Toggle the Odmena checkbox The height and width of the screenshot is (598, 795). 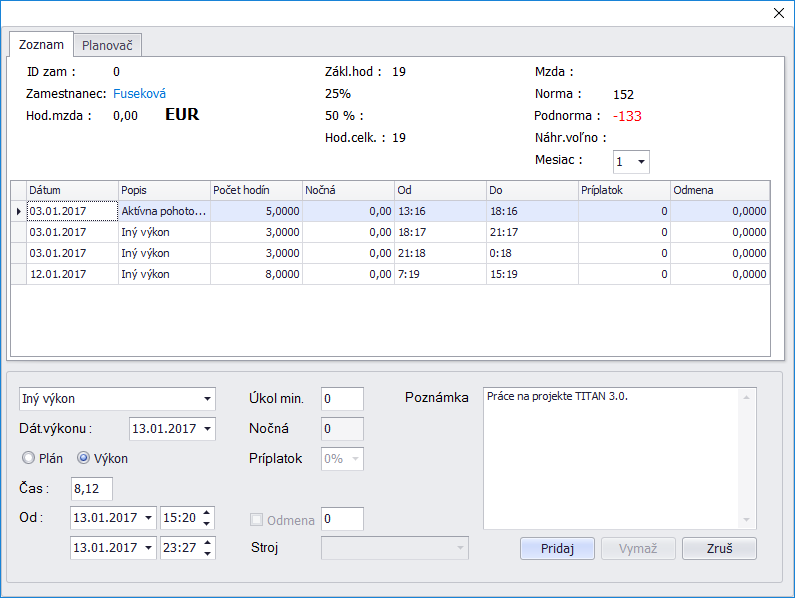tap(257, 520)
